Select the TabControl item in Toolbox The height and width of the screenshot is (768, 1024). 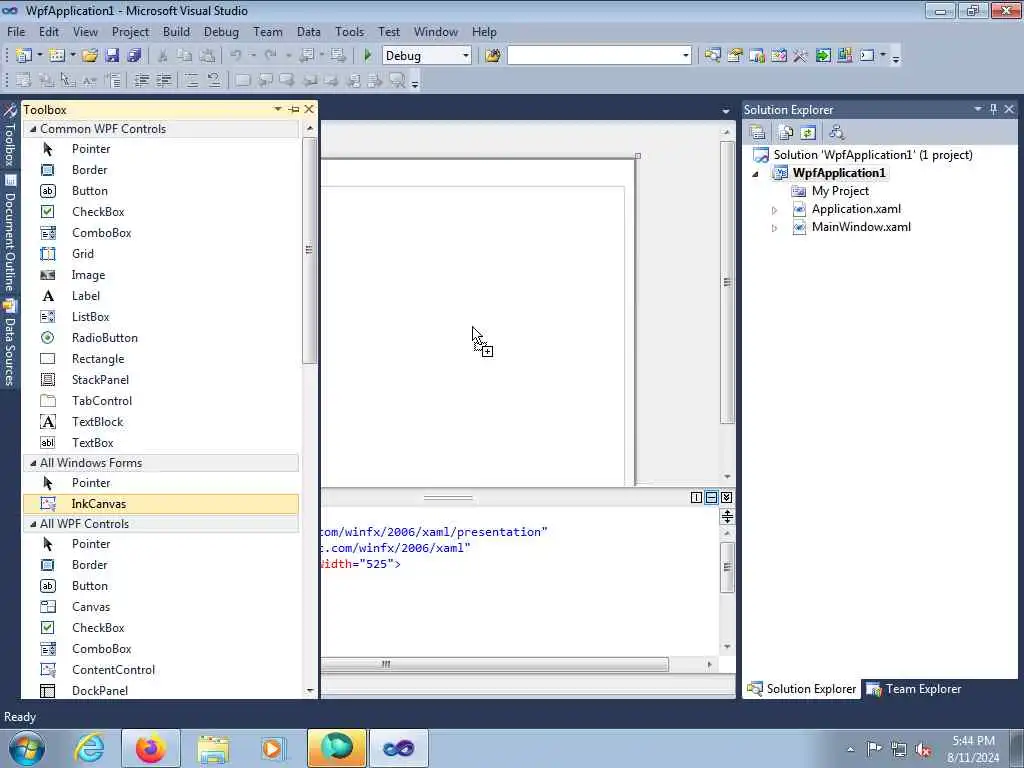point(161,400)
